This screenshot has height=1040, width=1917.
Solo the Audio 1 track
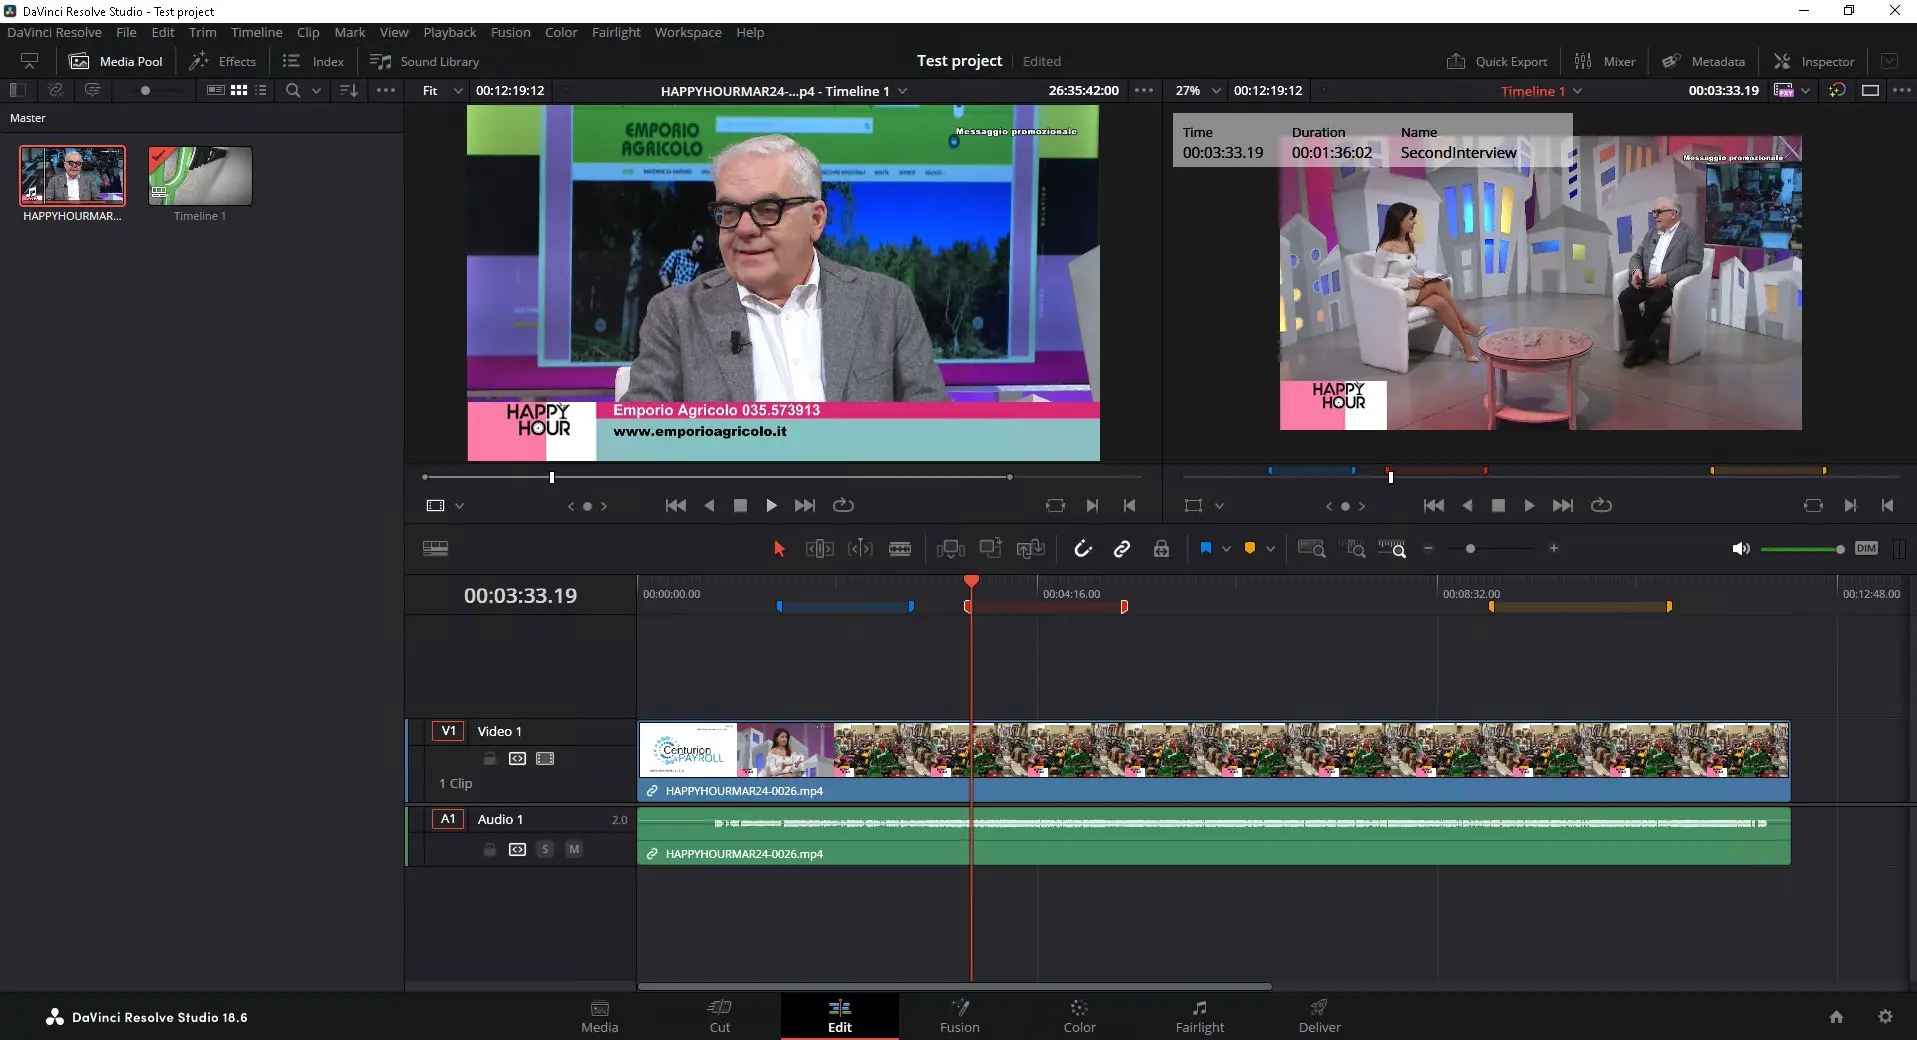tap(545, 849)
